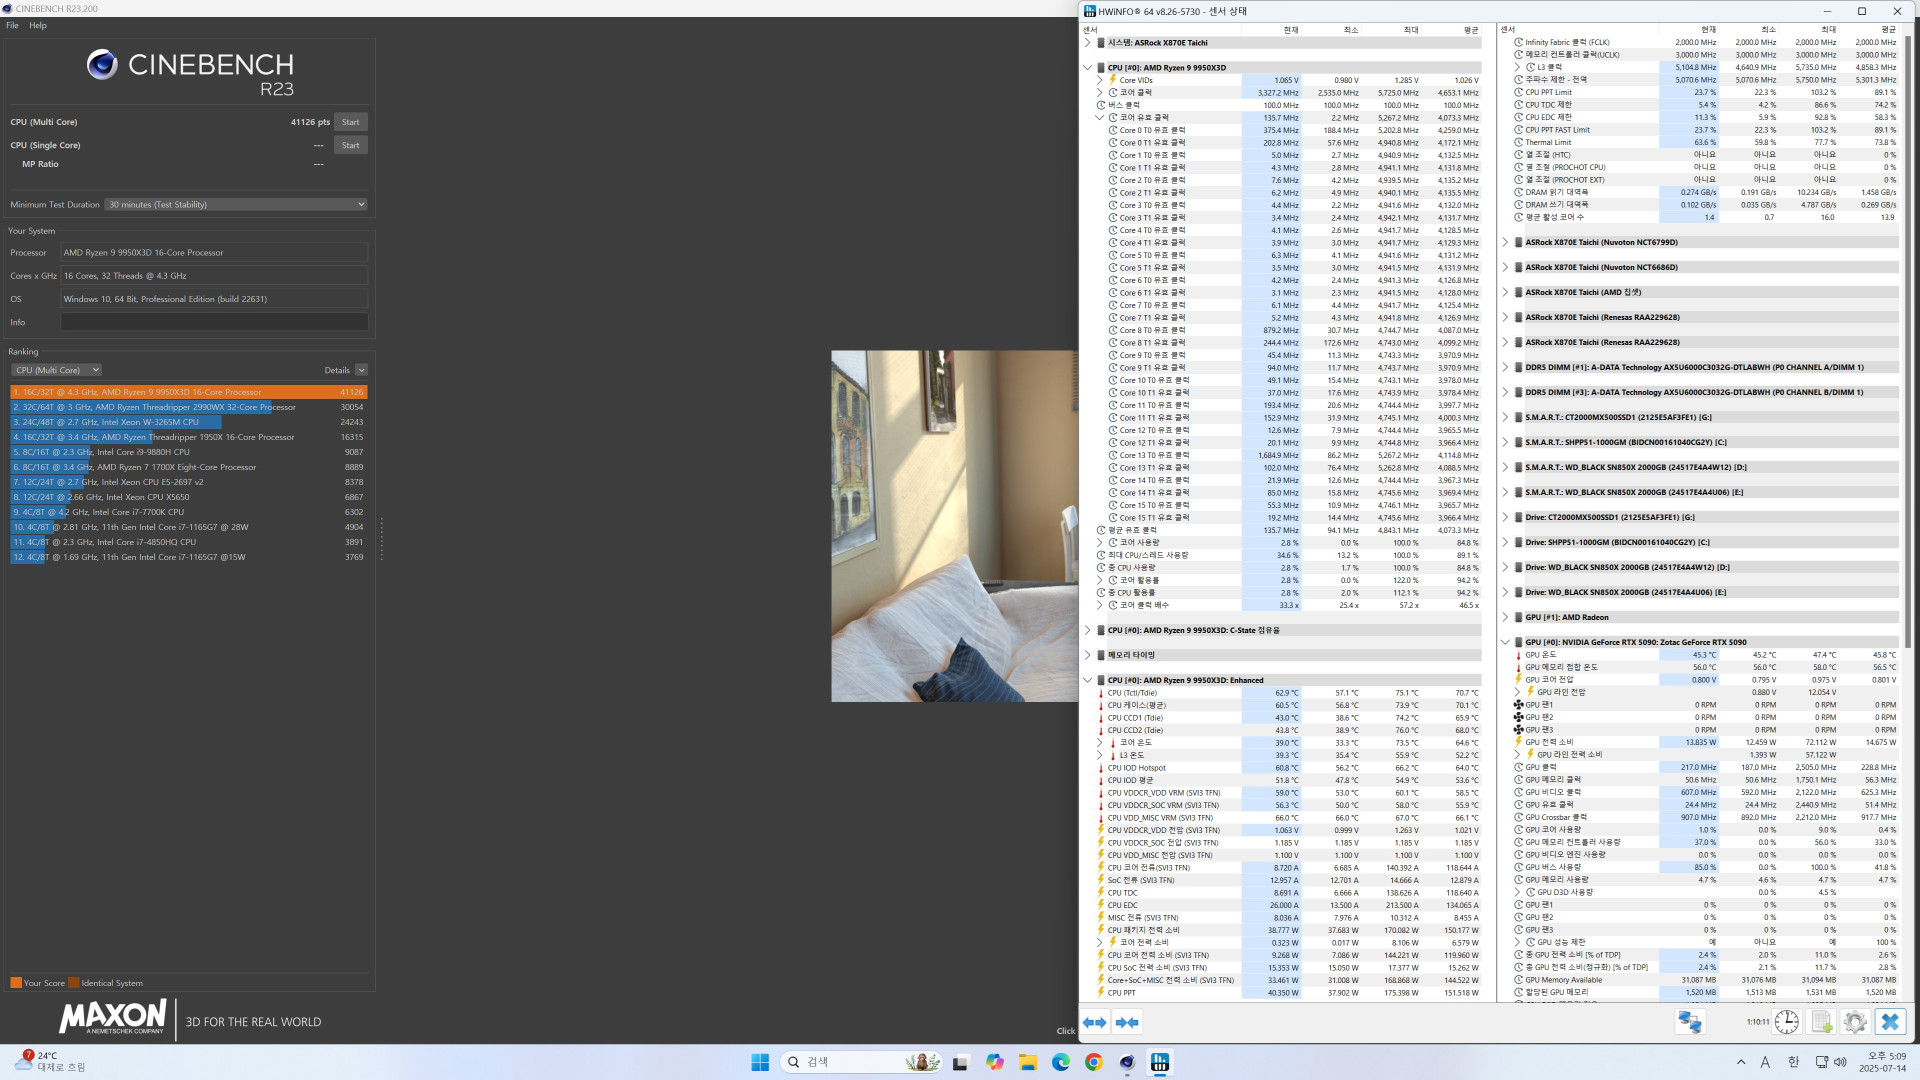
Task: Click the Info input field
Action: point(214,322)
